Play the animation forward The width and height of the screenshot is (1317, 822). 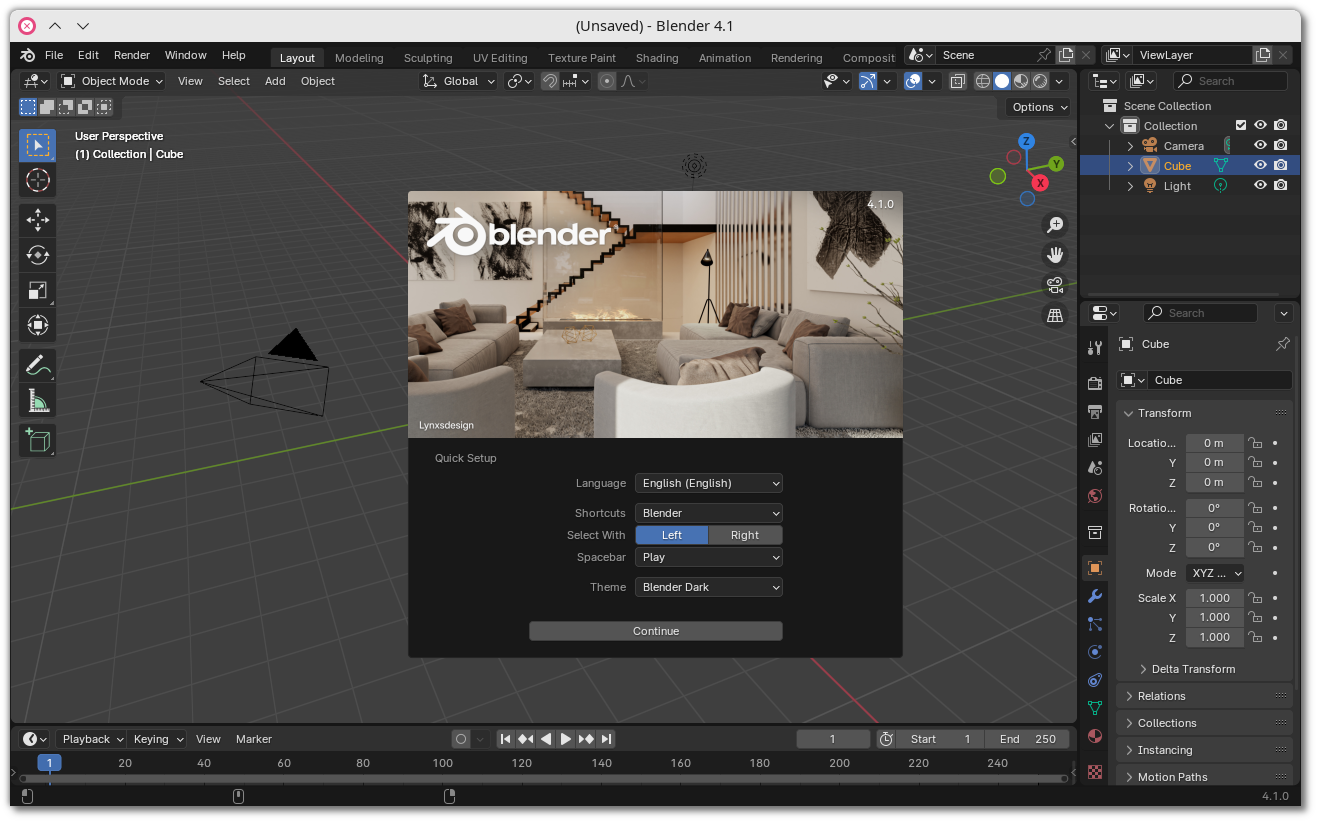coord(566,739)
